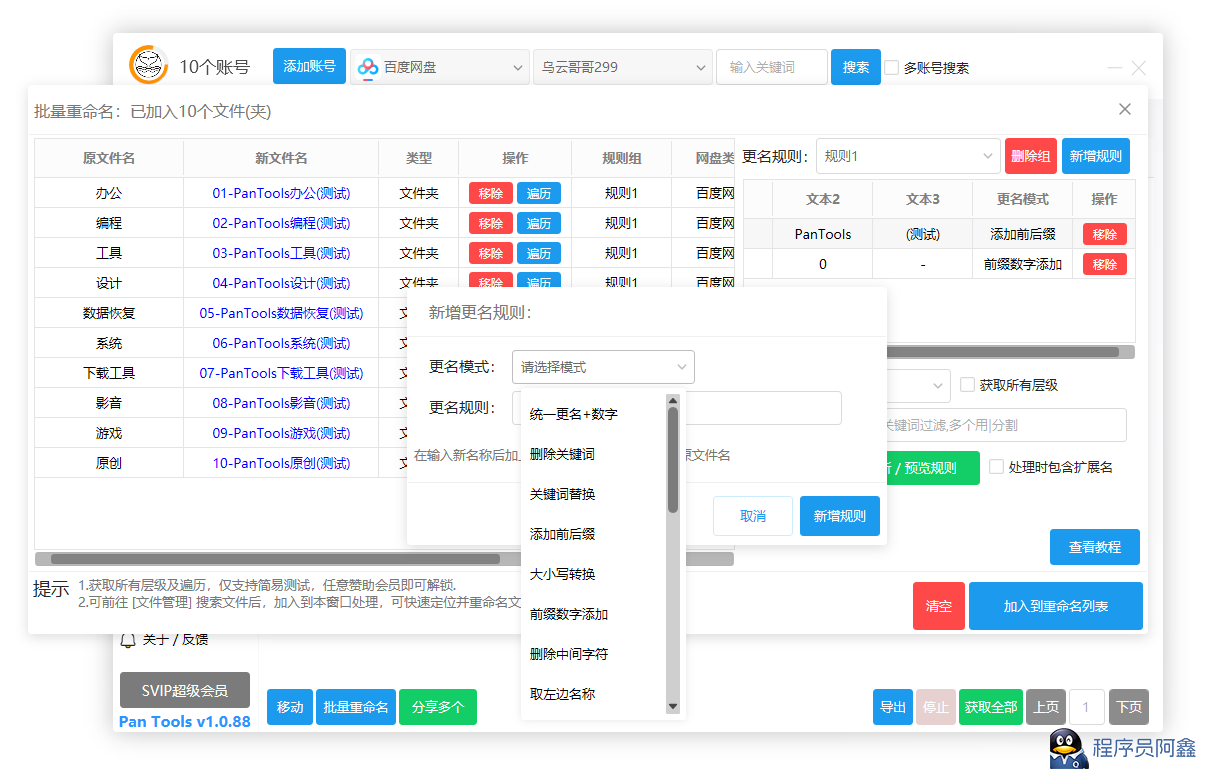Click 遍历 for the 编程 folder
Screen dimensions: 1210x779
point(539,223)
